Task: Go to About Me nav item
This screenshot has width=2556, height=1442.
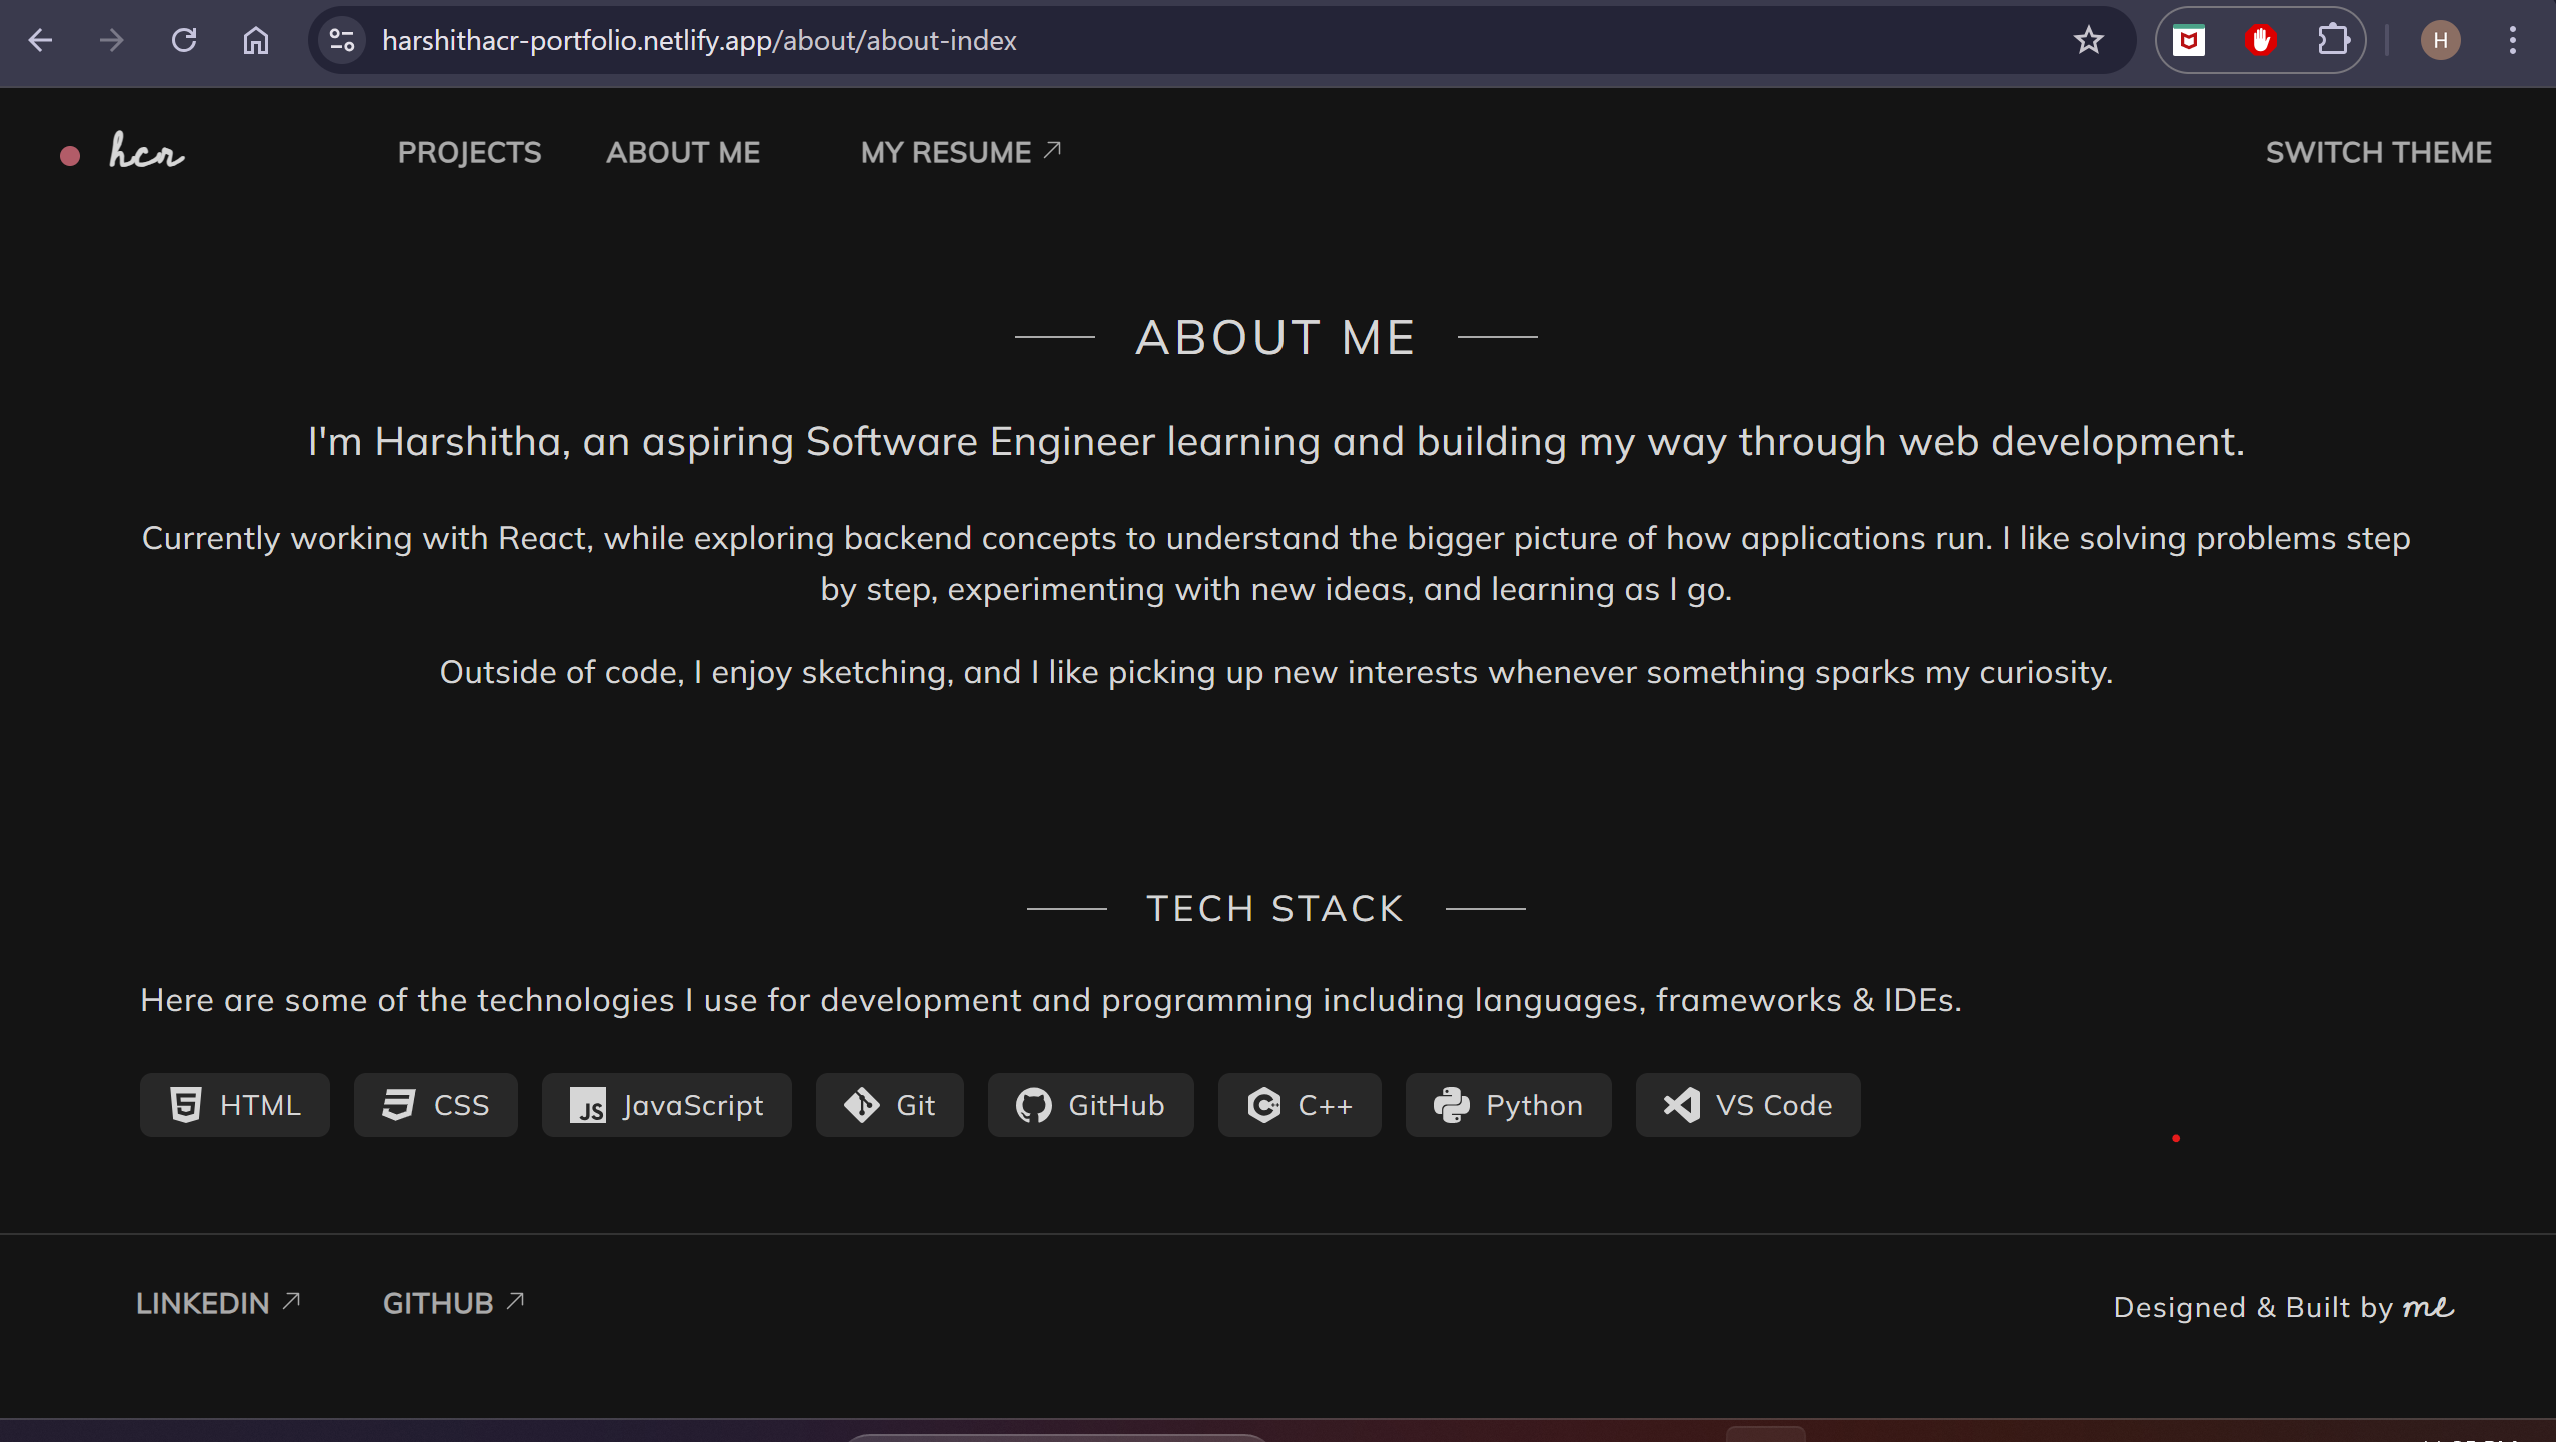Action: pyautogui.click(x=683, y=153)
